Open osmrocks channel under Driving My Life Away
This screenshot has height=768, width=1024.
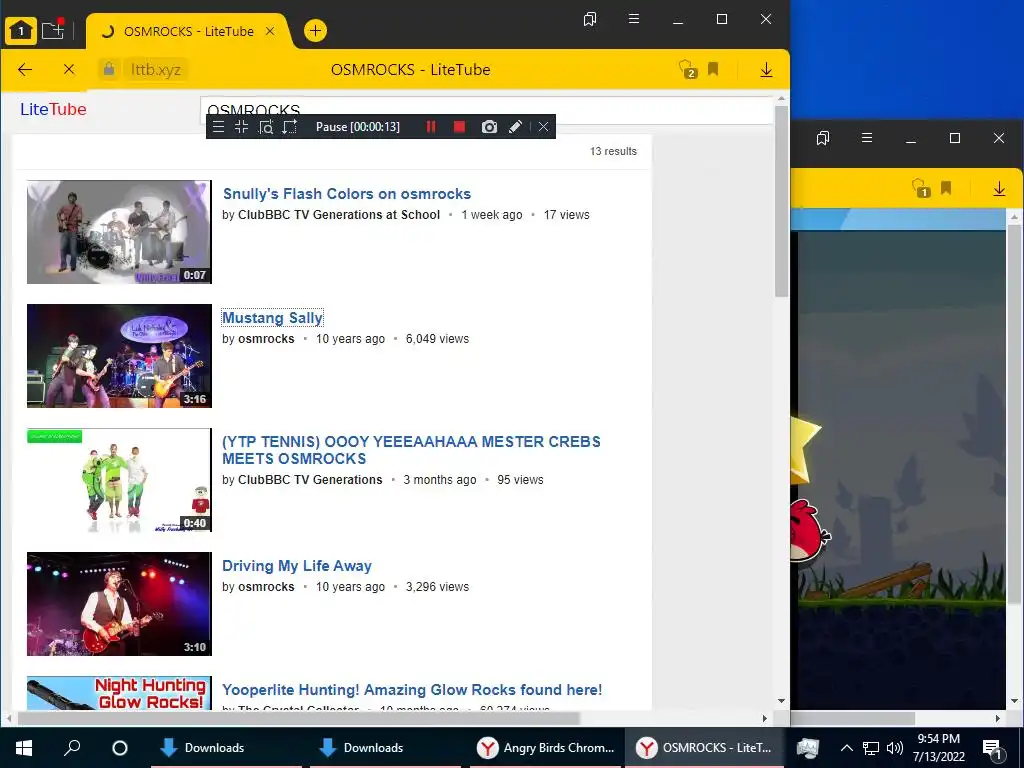[x=266, y=587]
